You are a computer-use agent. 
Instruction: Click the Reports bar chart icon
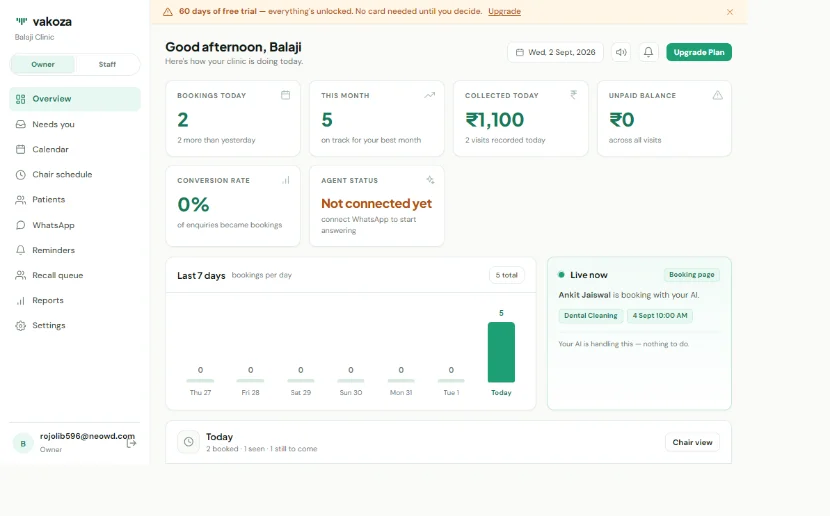pyautogui.click(x=21, y=301)
